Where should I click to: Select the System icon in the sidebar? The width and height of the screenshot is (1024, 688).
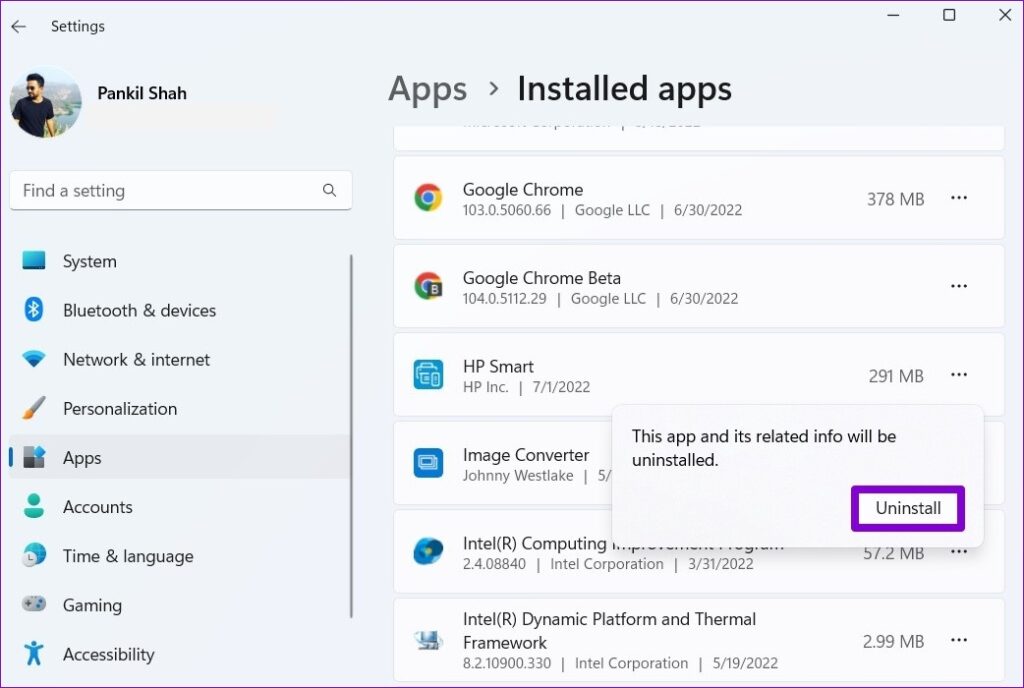(31, 261)
